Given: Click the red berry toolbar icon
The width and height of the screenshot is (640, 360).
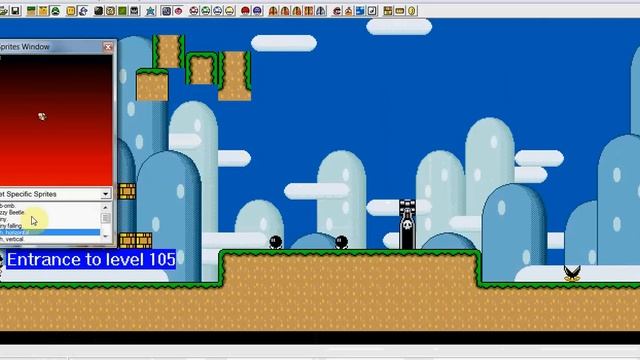Looking at the screenshot, I should click(x=178, y=11).
